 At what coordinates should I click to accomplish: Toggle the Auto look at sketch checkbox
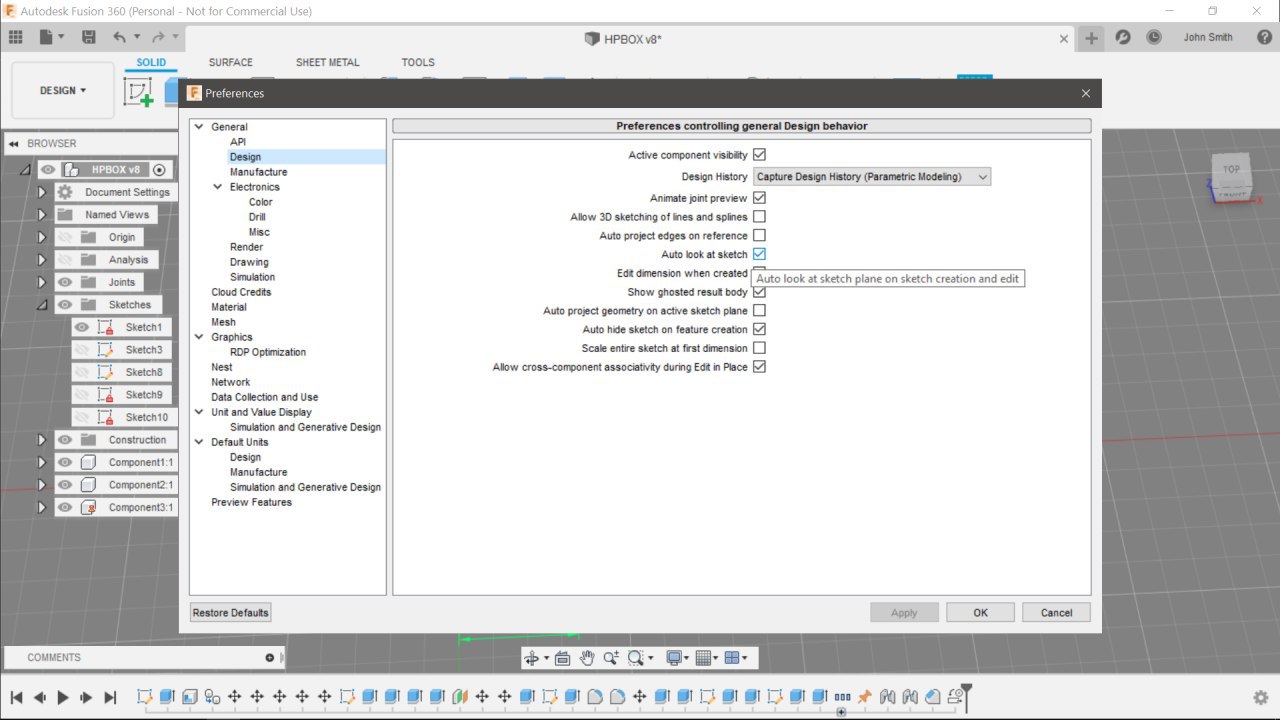tap(759, 254)
